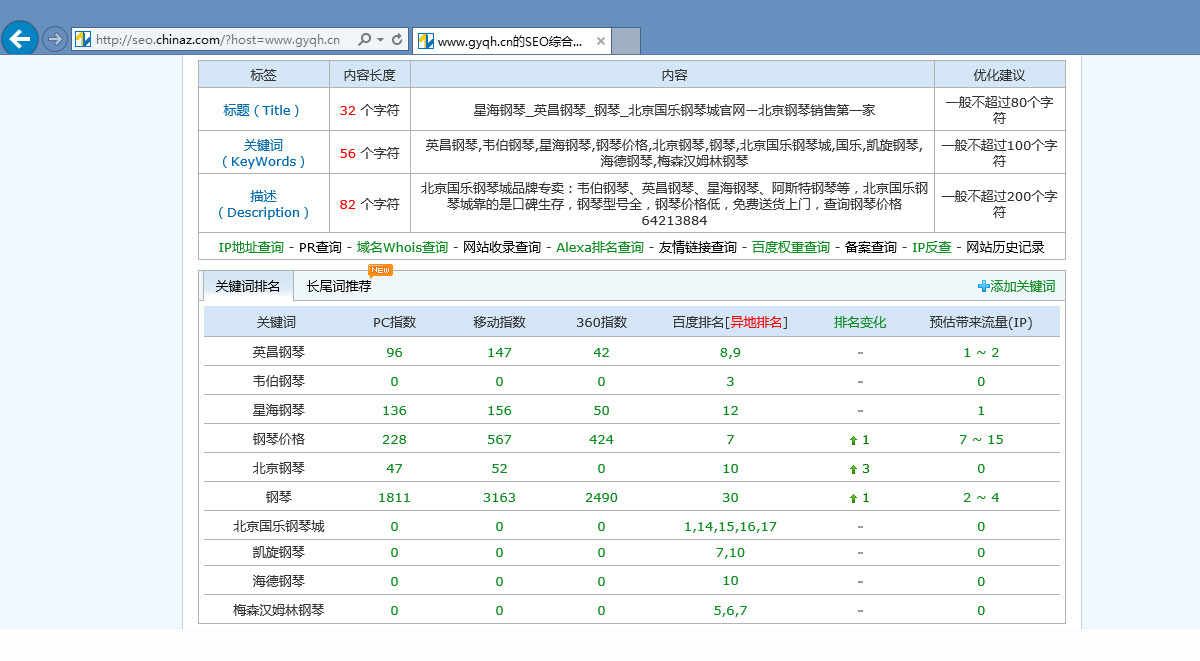Open 域名Whois查询 link
Image resolution: width=1200 pixels, height=661 pixels.
pyautogui.click(x=402, y=247)
